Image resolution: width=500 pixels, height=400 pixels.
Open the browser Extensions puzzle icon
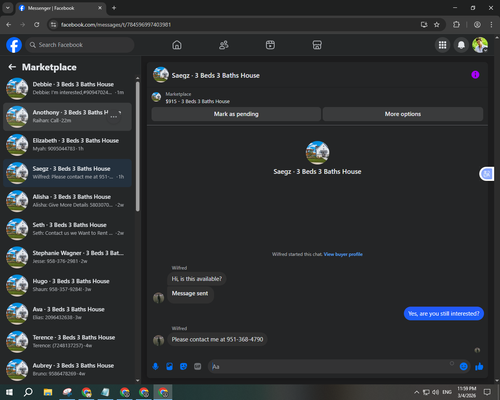pyautogui.click(x=456, y=25)
